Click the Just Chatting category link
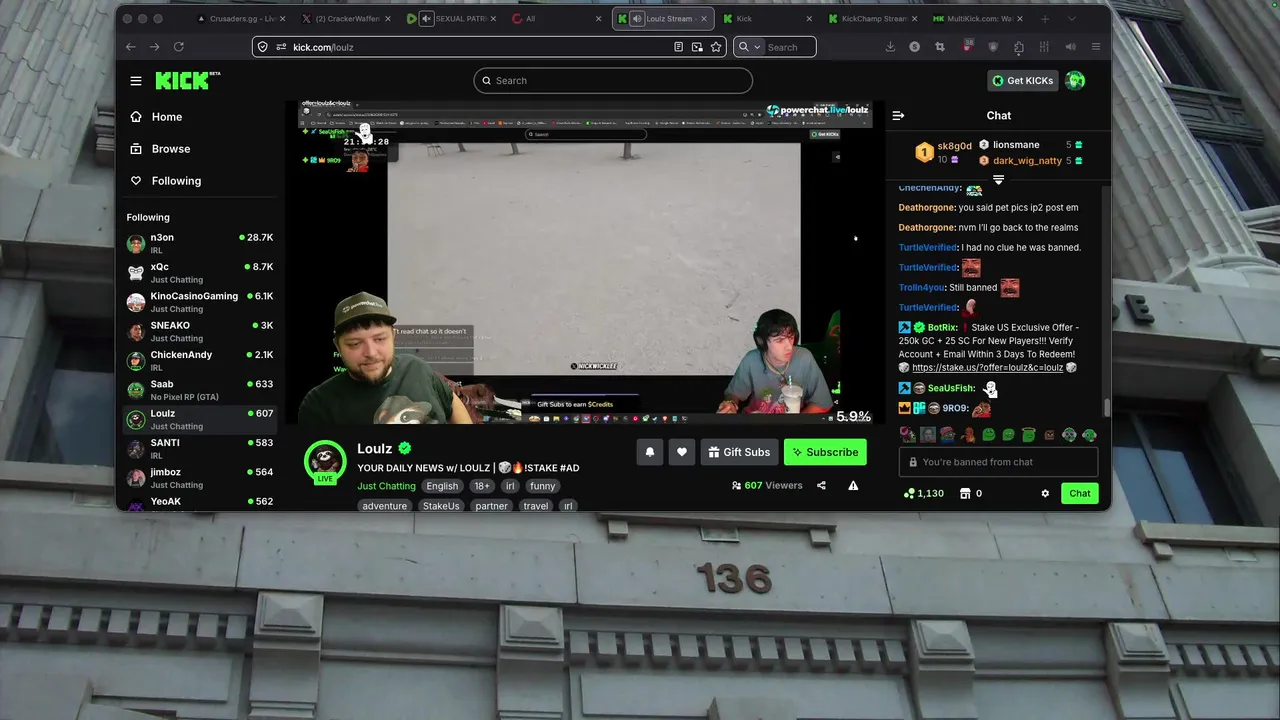 (x=386, y=486)
